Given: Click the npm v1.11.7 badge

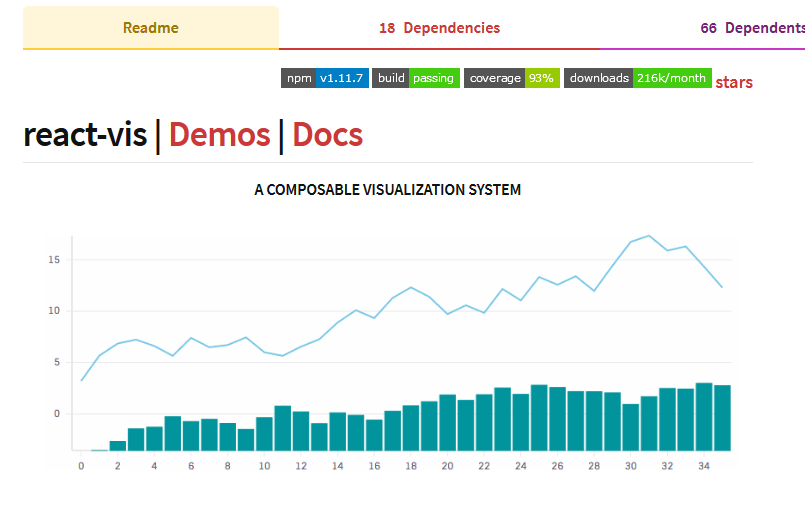Looking at the screenshot, I should coord(325,78).
